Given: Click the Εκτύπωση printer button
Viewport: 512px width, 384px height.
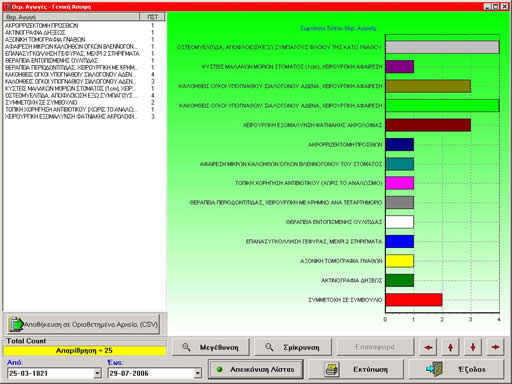Looking at the screenshot, I should (x=356, y=369).
